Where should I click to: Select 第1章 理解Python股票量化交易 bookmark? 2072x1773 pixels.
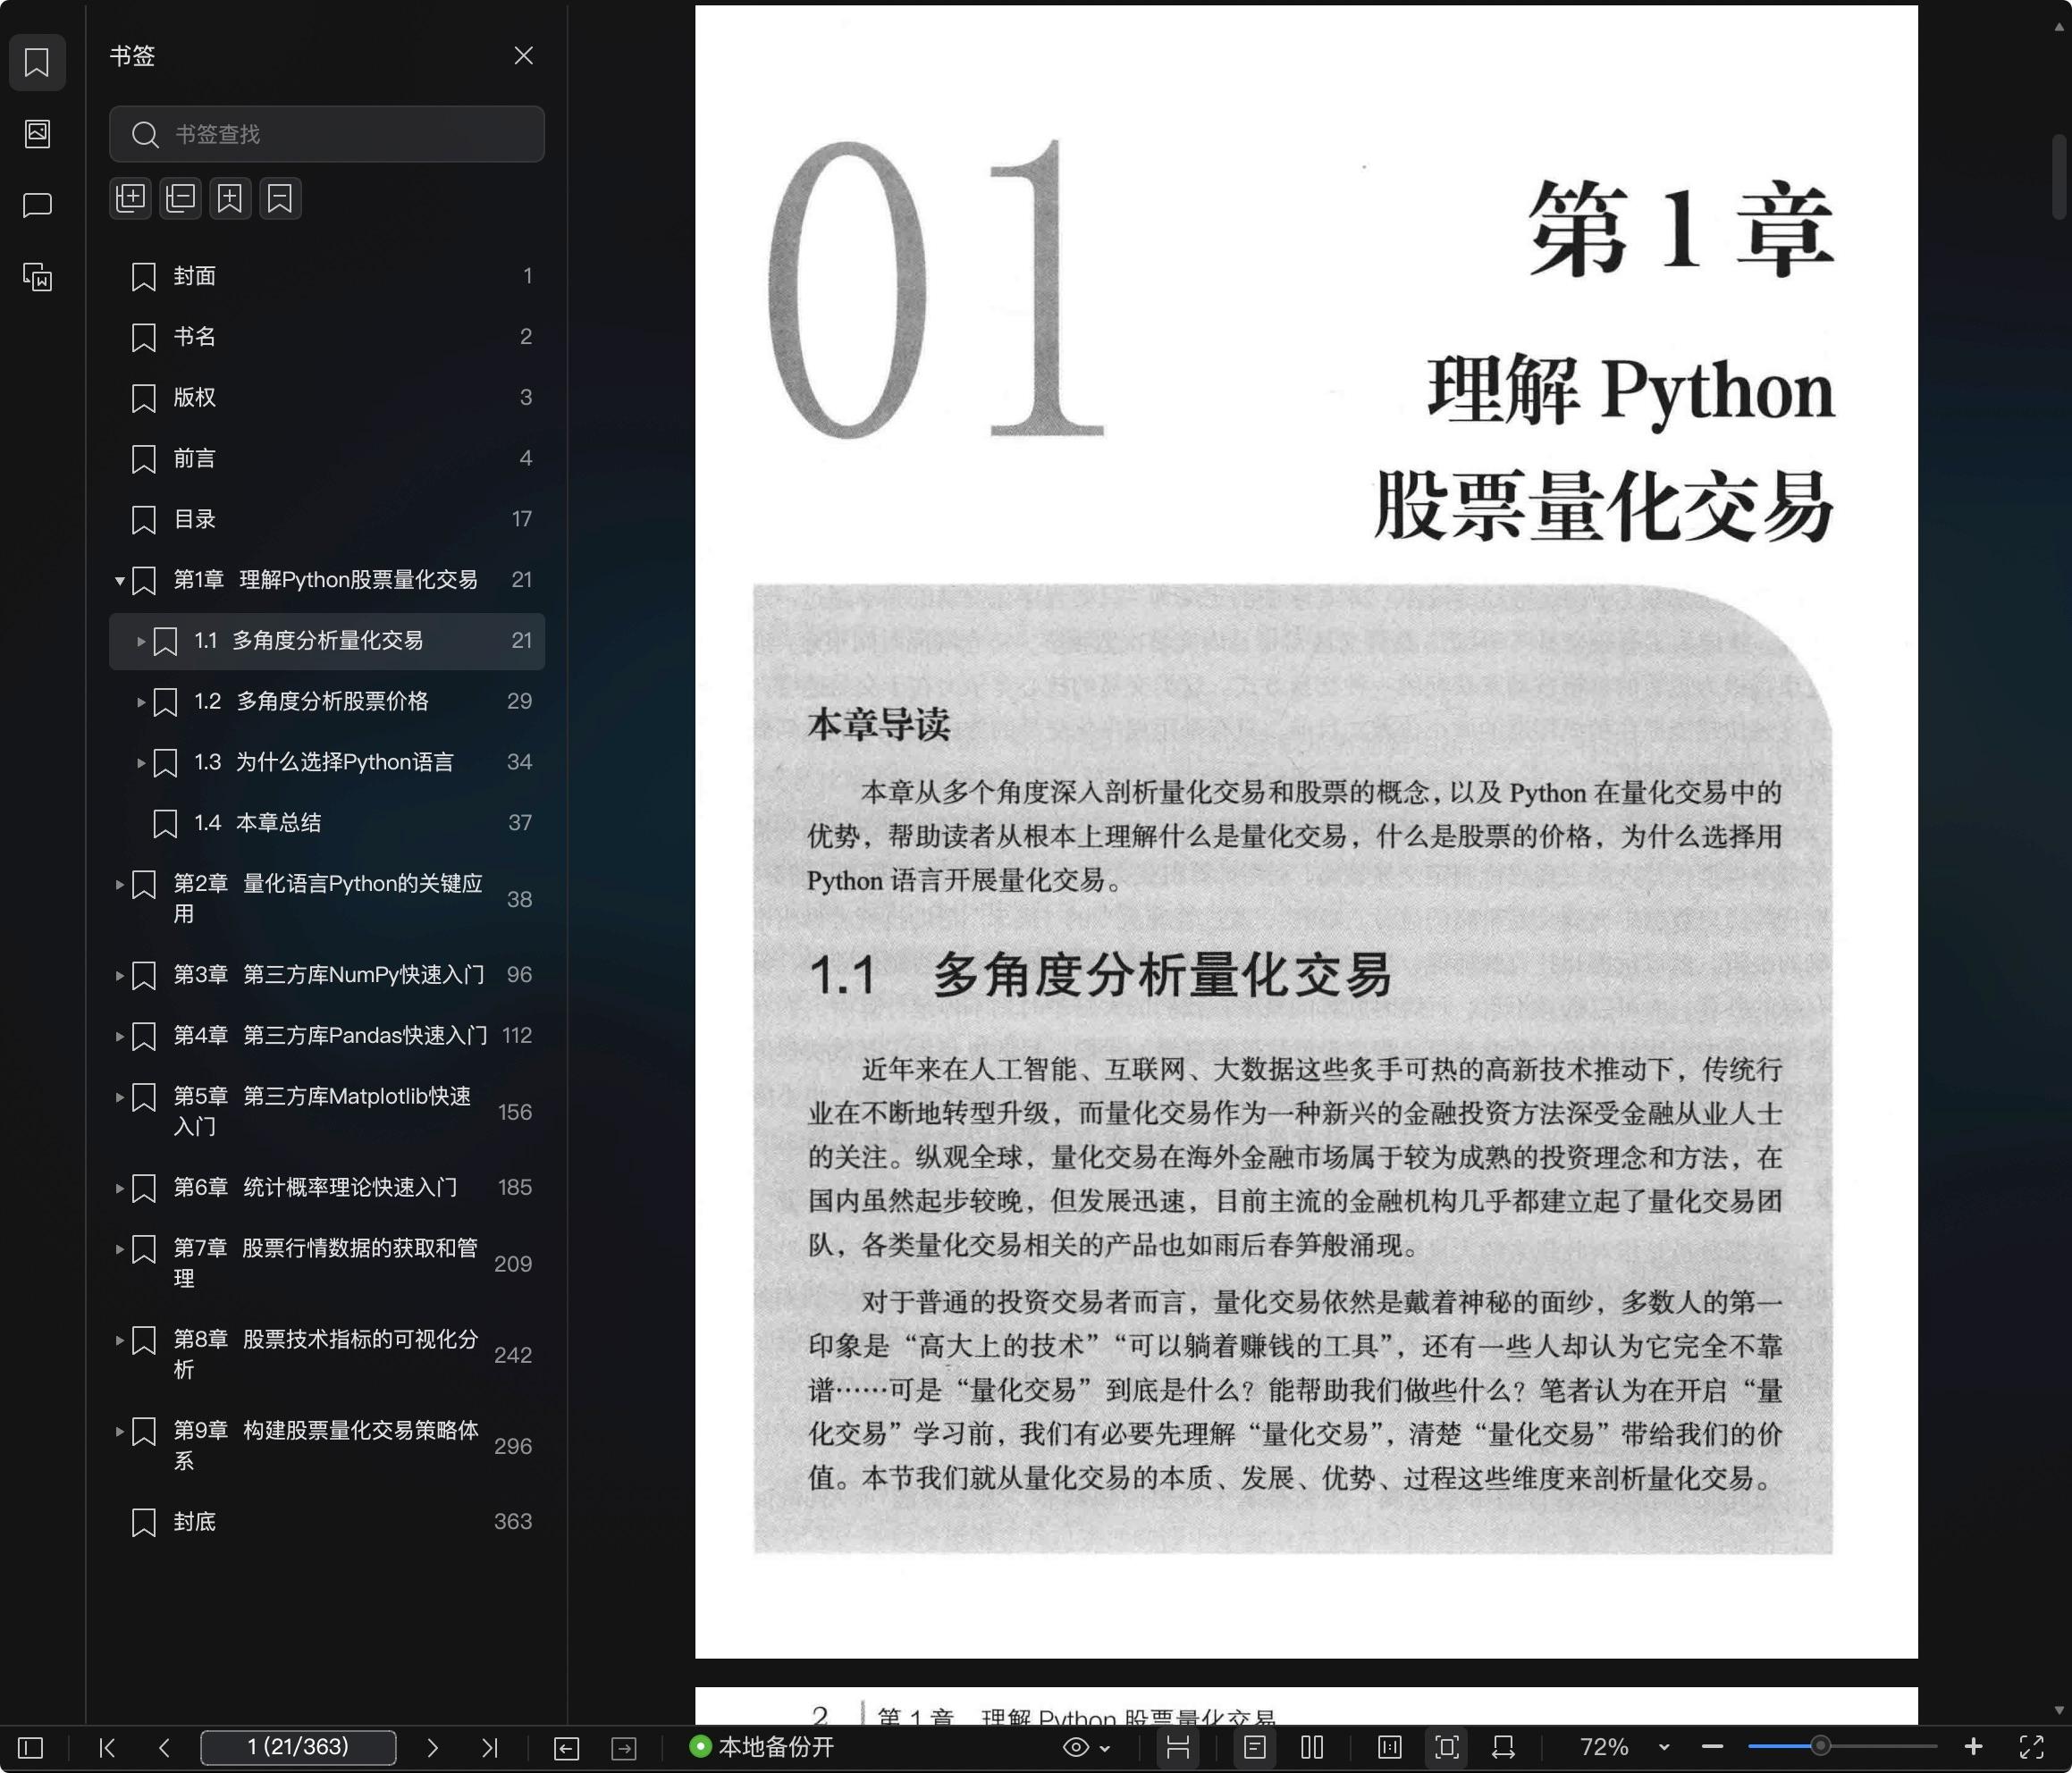[x=327, y=580]
